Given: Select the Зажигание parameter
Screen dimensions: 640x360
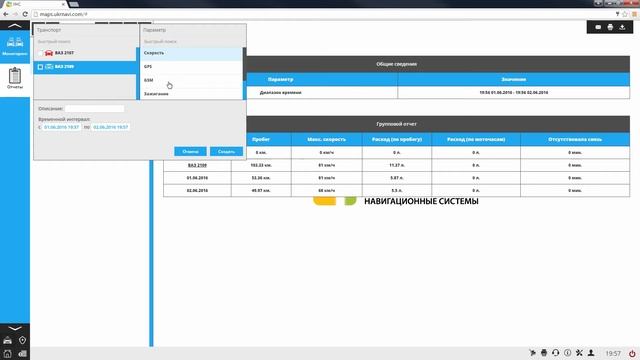Looking at the screenshot, I should pos(191,94).
